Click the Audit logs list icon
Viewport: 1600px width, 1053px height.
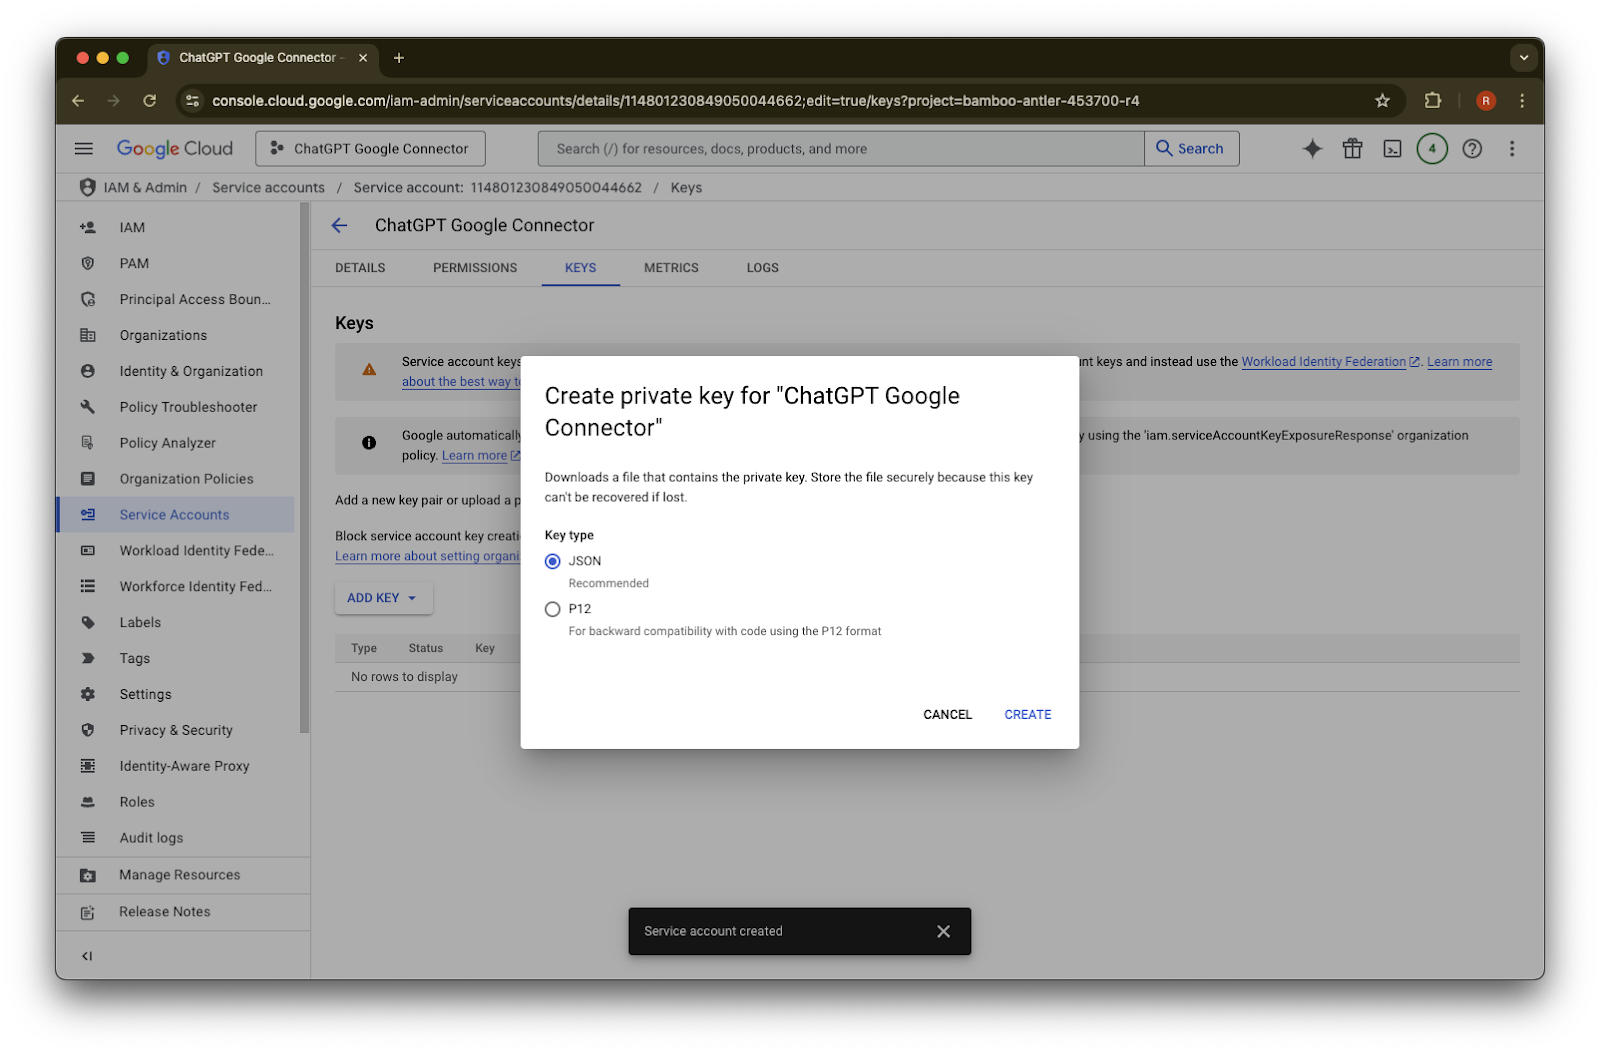tap(88, 838)
